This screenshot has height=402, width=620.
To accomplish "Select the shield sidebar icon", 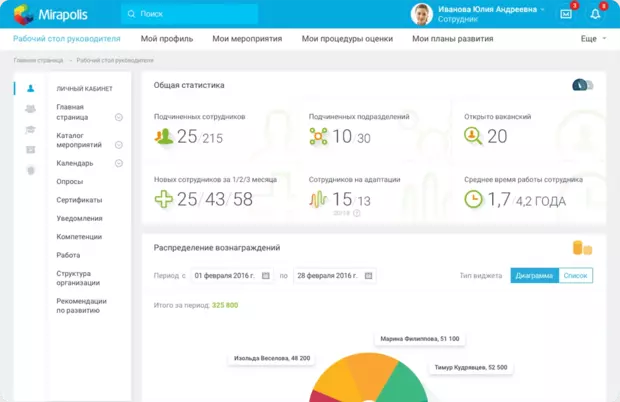I will coord(30,170).
